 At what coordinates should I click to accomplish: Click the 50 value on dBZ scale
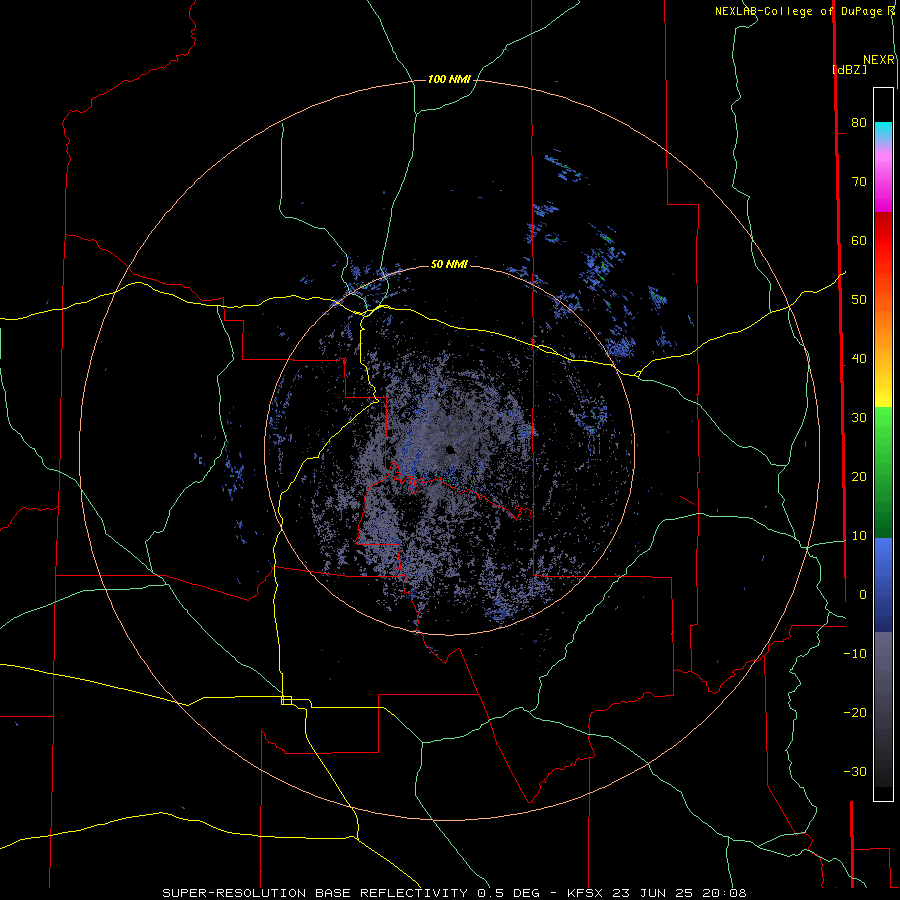(859, 300)
